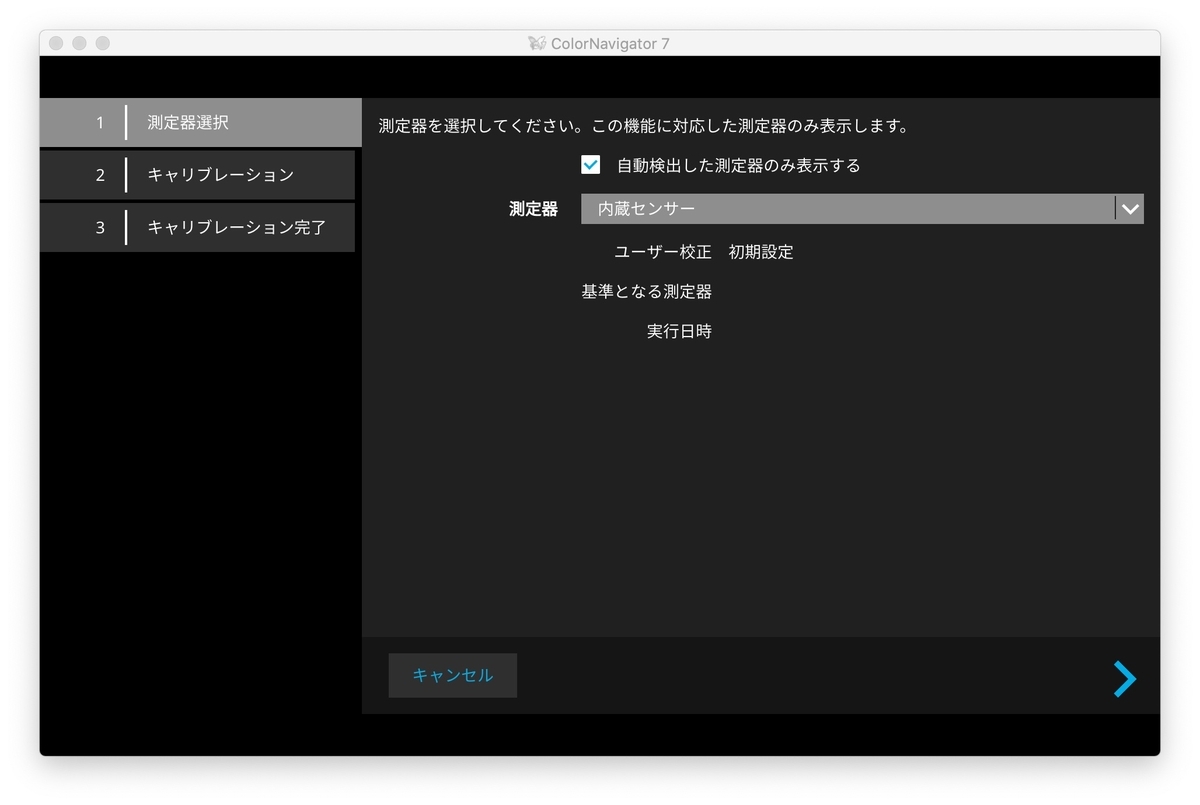Click the window zoom button
This screenshot has height=805, width=1200.
point(102,43)
